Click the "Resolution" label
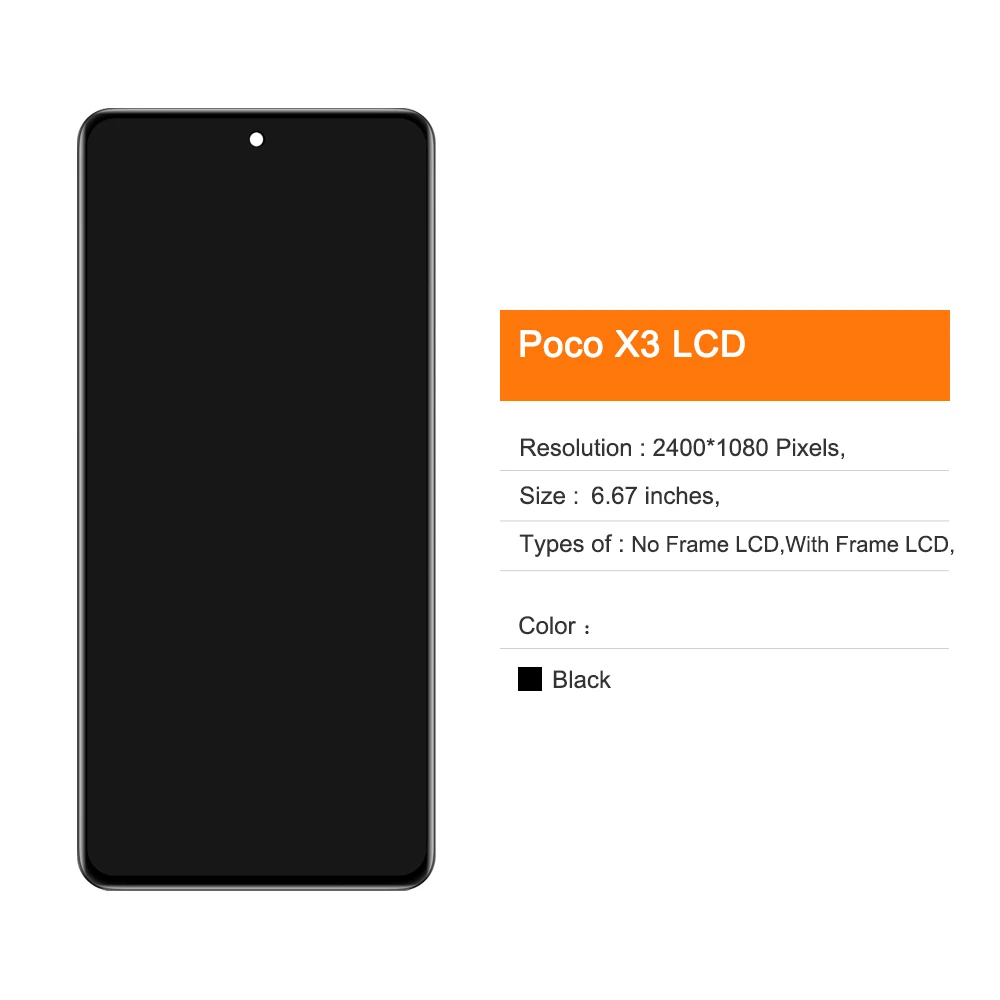 (x=576, y=448)
